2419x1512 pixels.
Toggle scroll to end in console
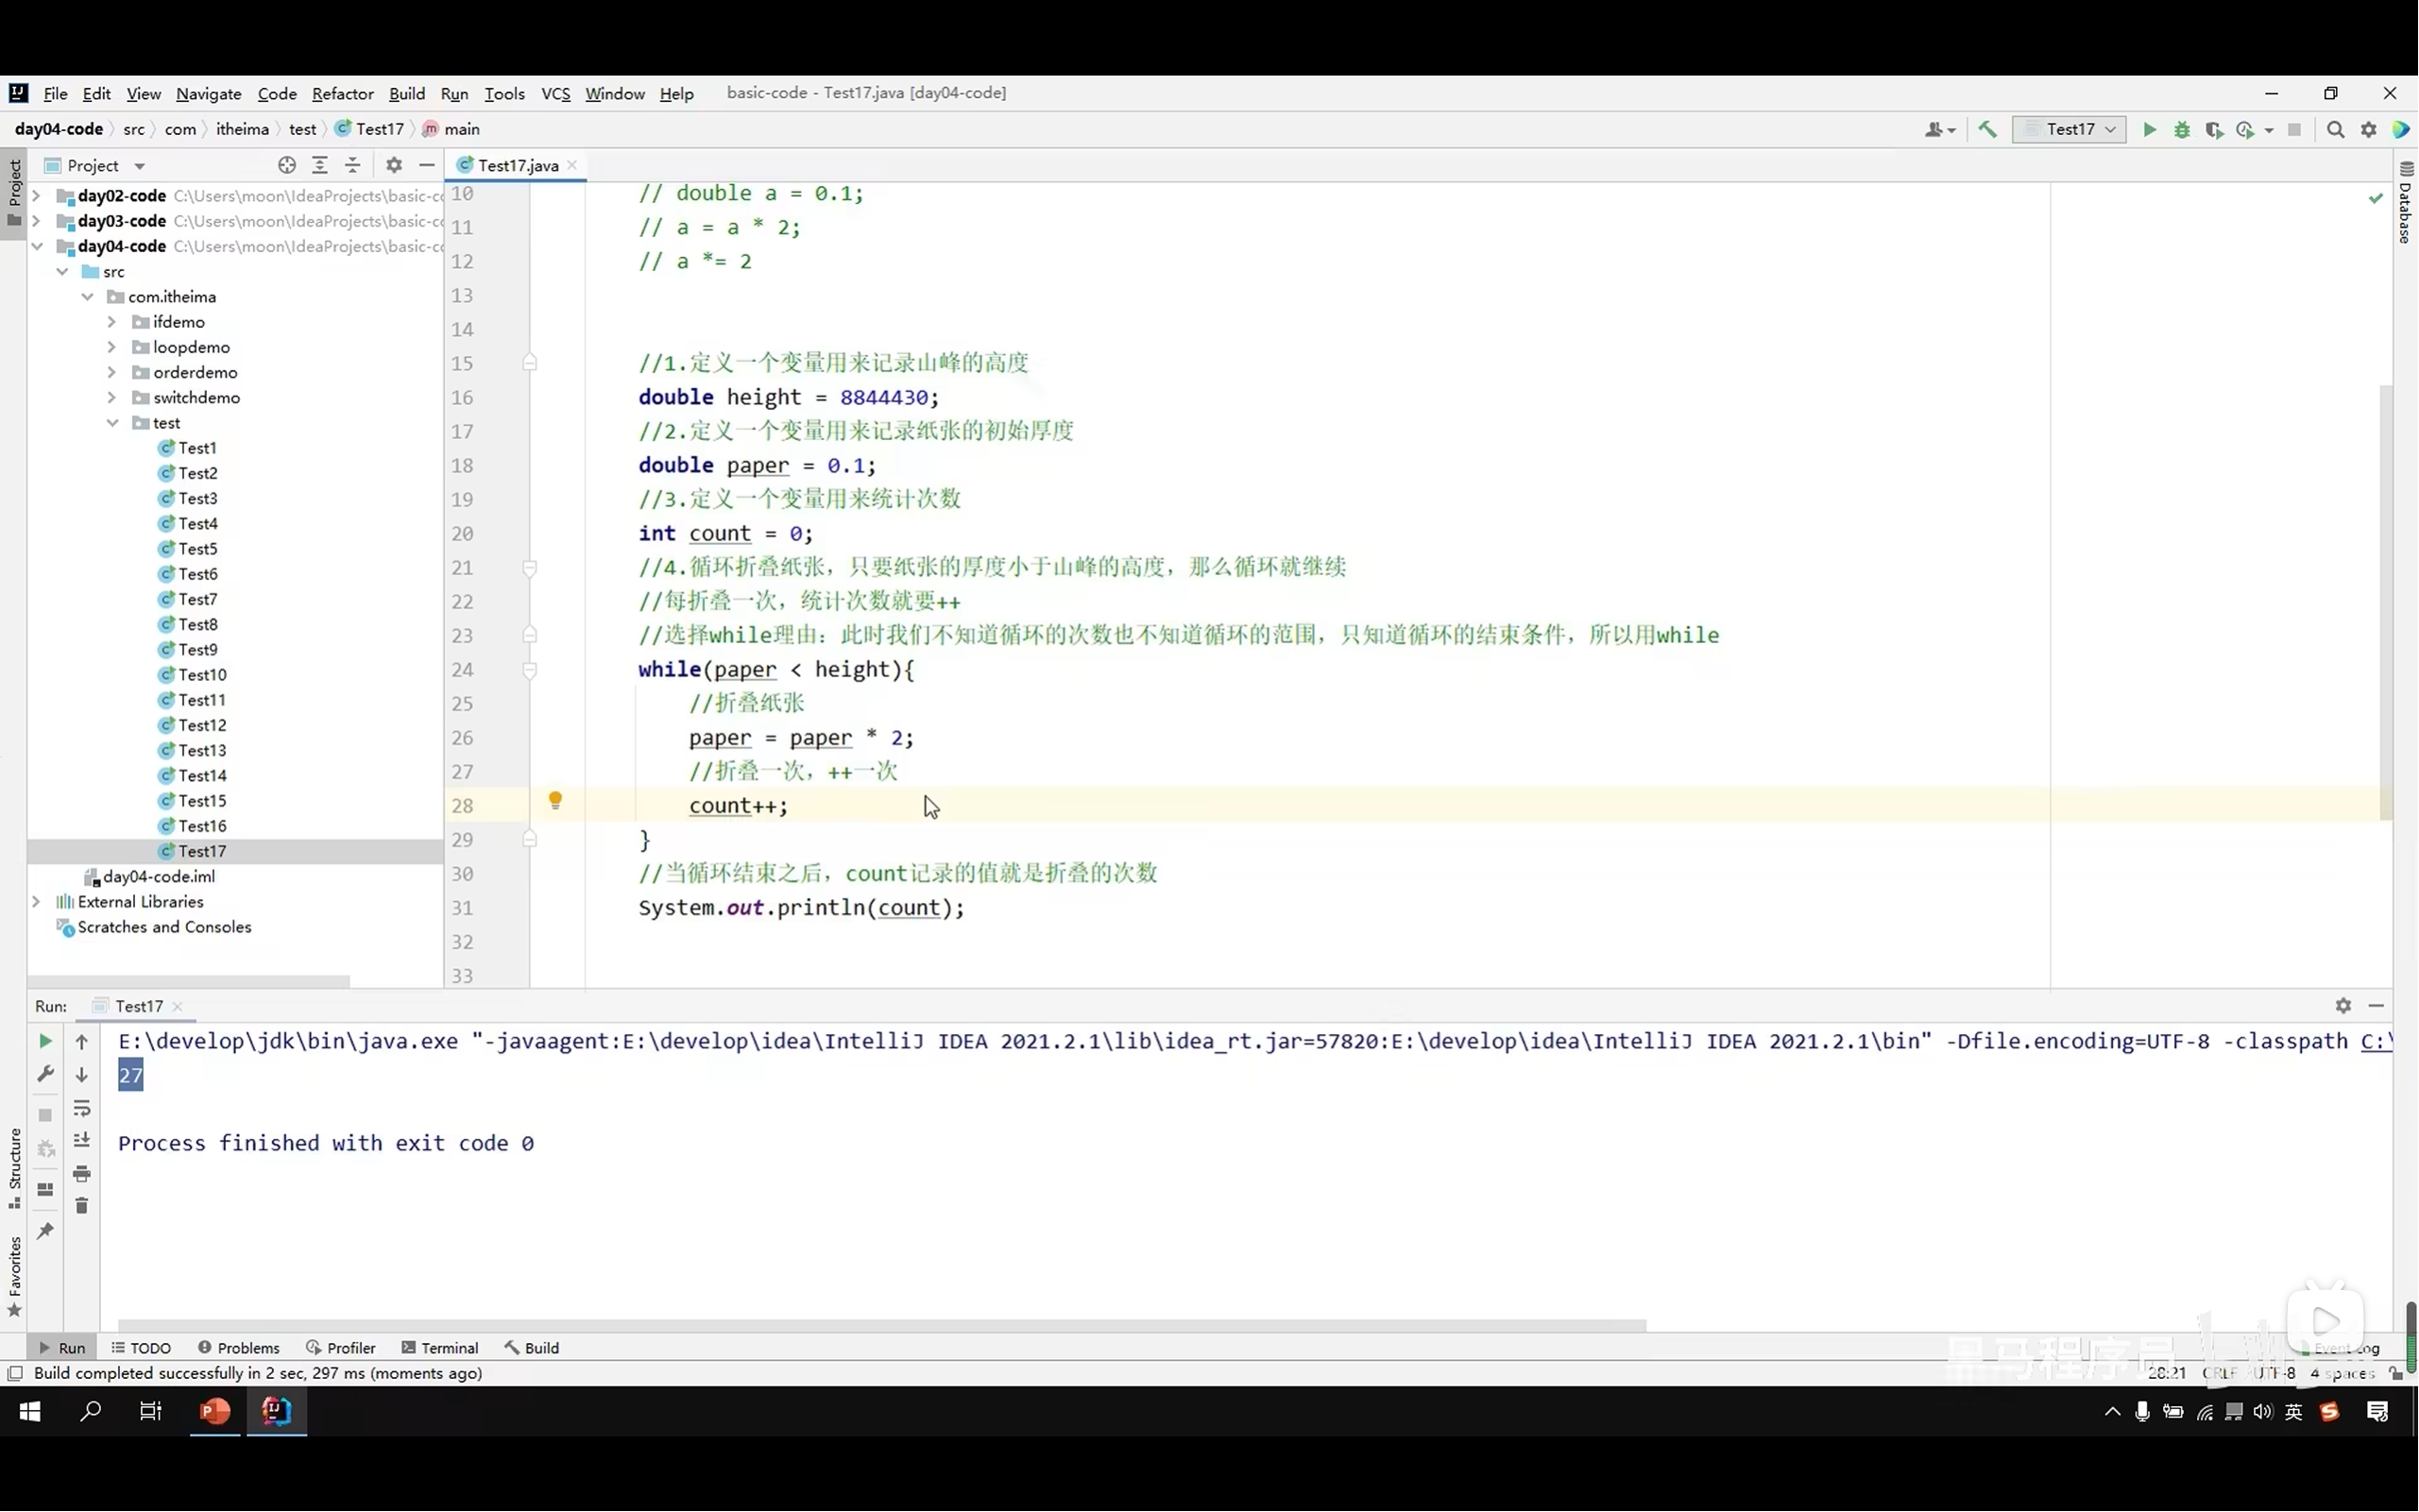[x=82, y=1140]
